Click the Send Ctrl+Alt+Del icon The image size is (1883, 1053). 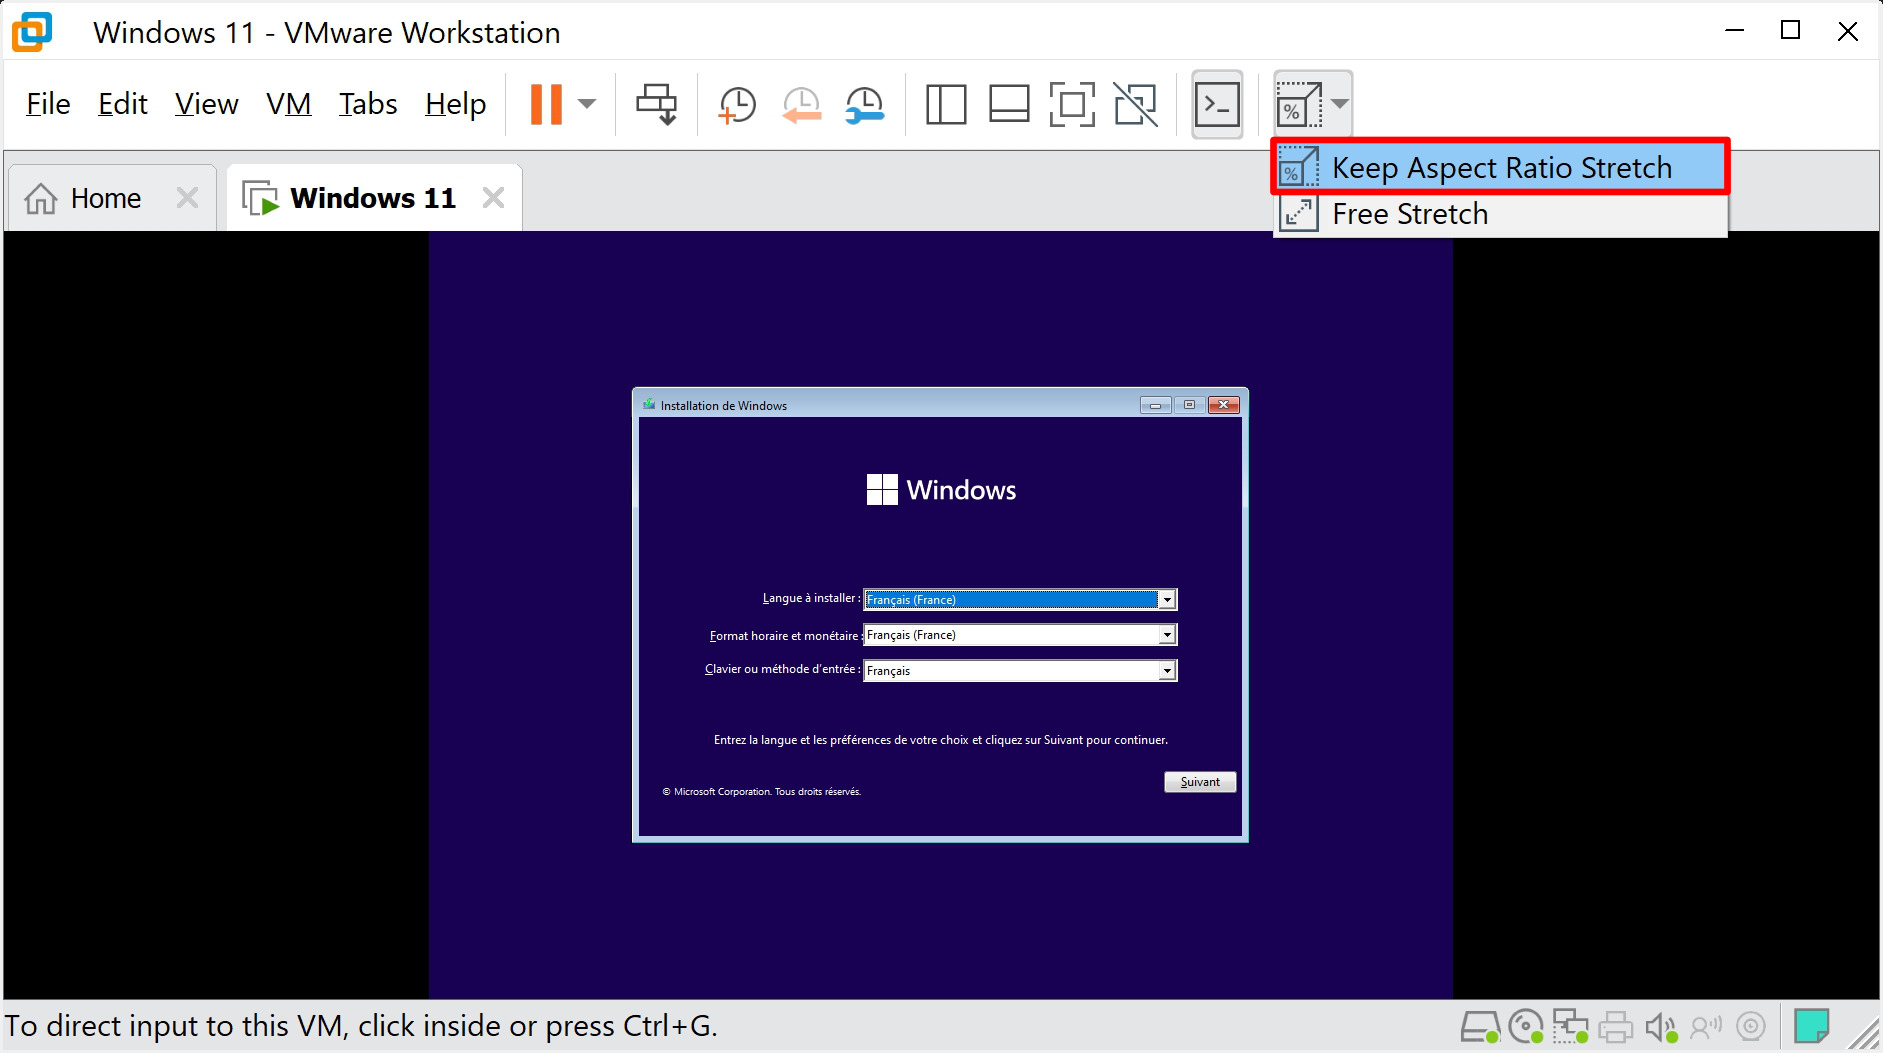coord(656,104)
